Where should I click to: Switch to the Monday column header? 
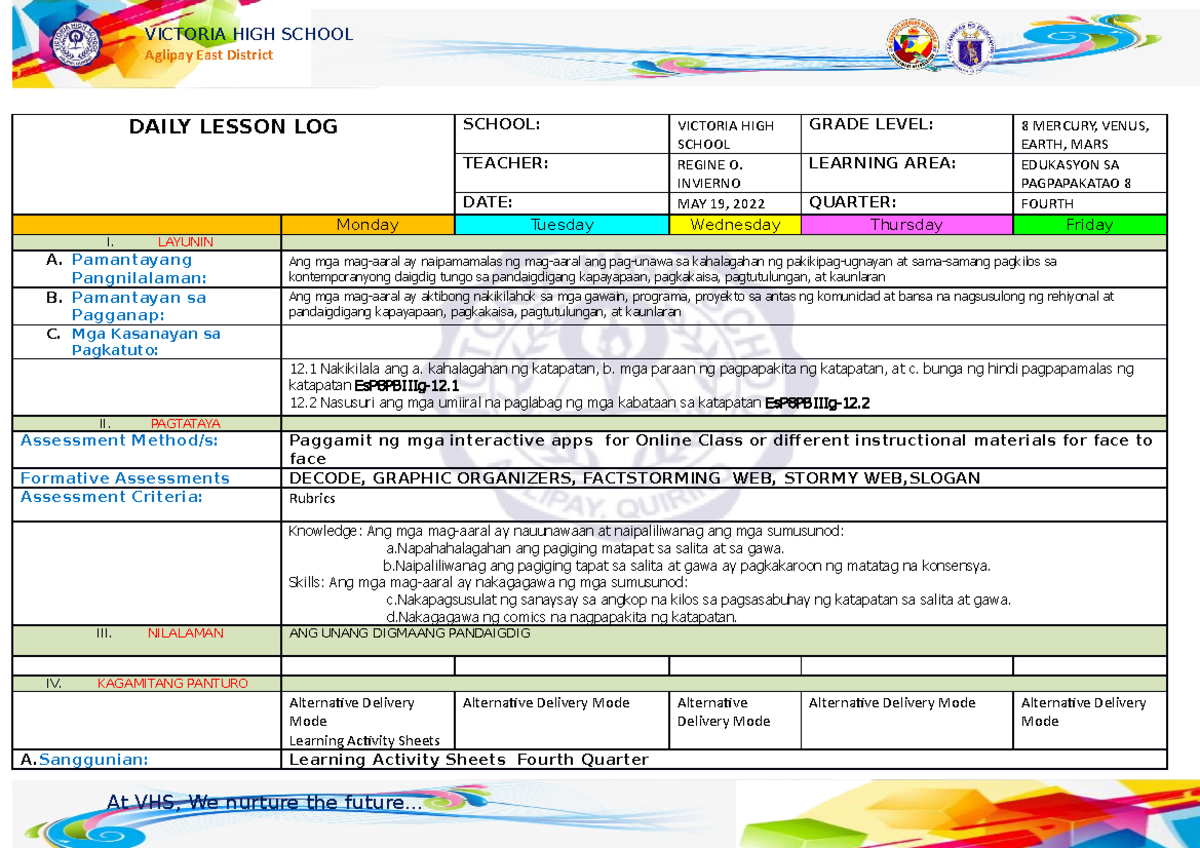pos(367,225)
